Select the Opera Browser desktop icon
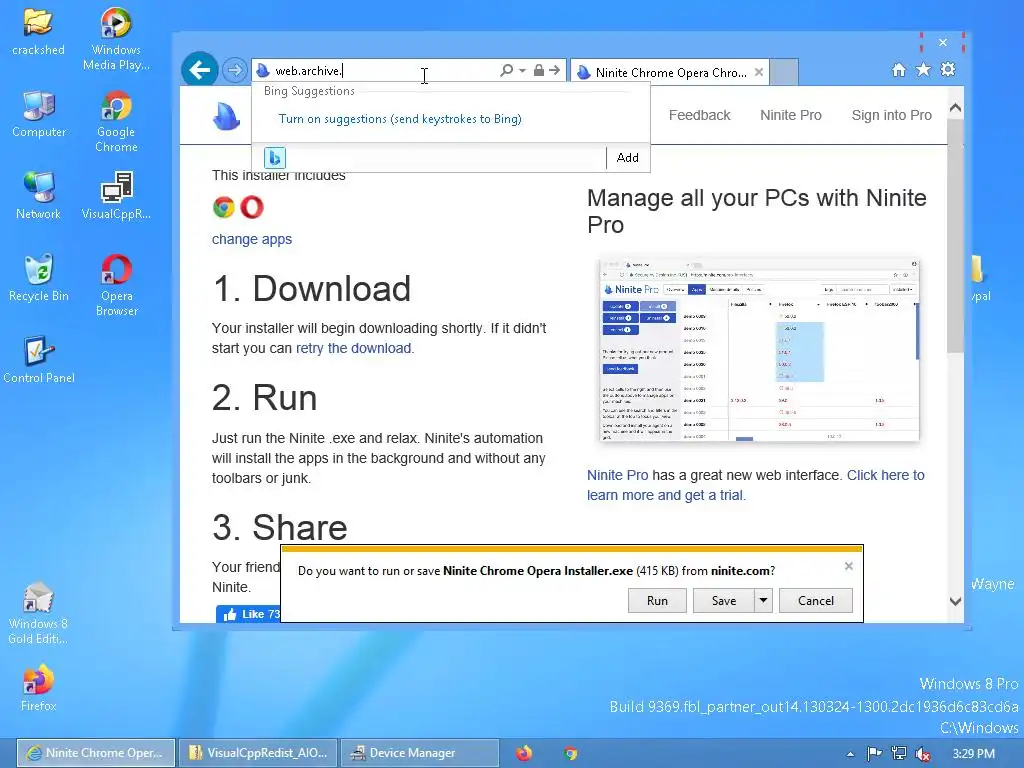Screen dimensions: 1024x768 coord(116,286)
